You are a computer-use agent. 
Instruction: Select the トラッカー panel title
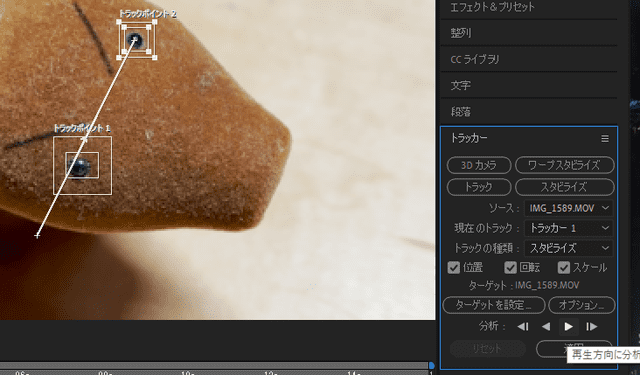(469, 138)
